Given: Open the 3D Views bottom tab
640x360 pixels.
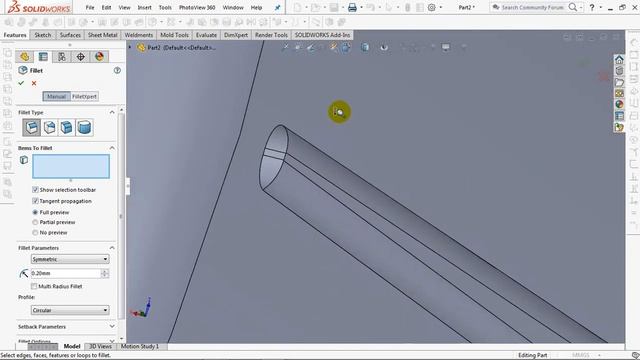Looking at the screenshot, I should coord(100,346).
